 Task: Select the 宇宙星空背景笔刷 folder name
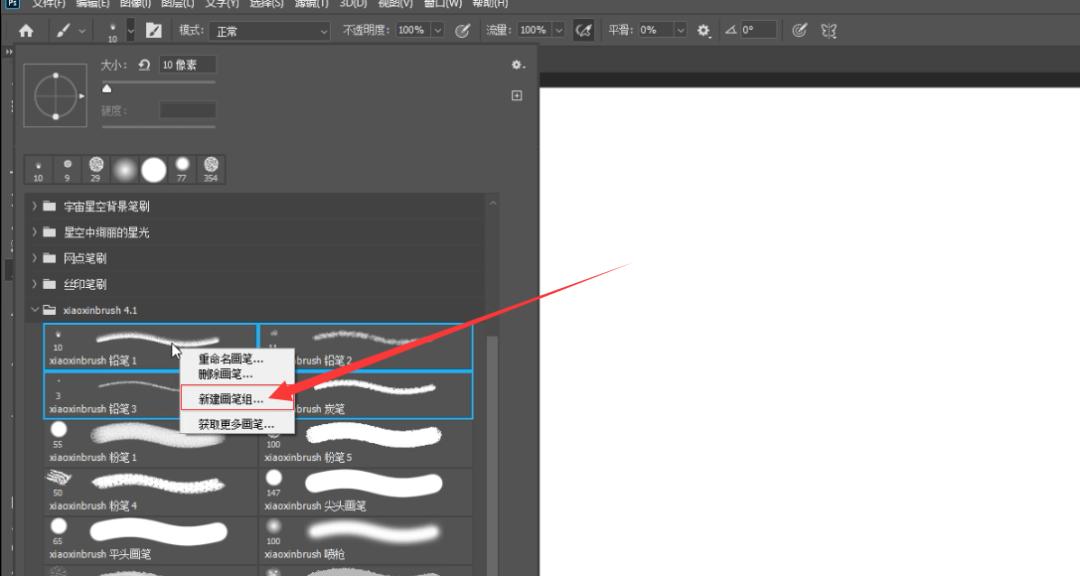pos(106,206)
